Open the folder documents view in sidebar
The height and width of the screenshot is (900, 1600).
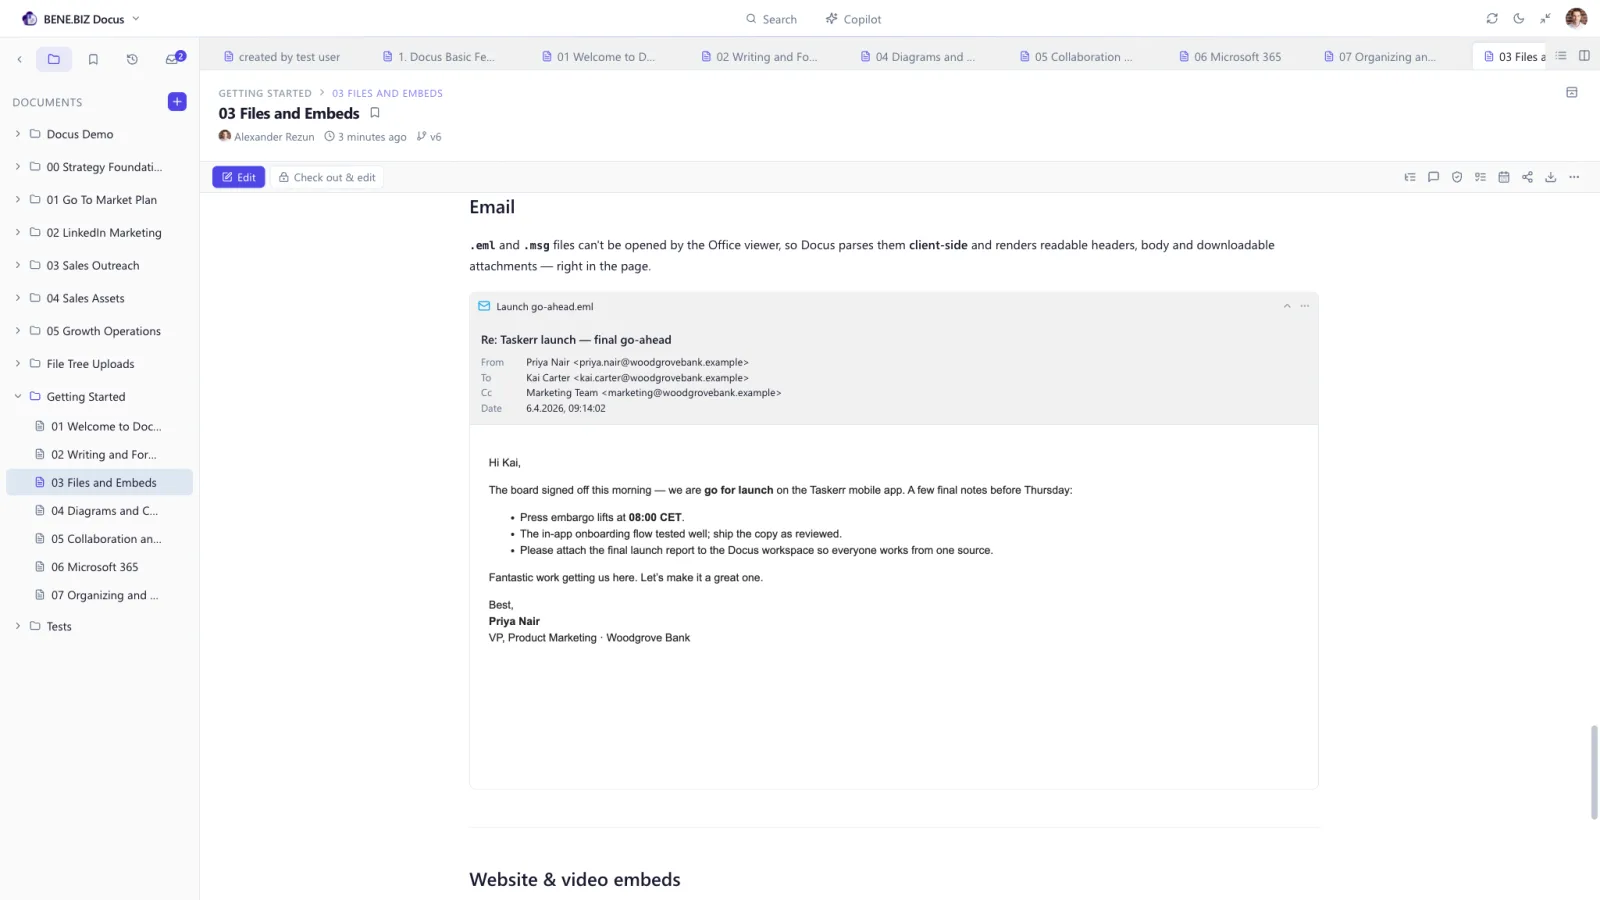click(x=54, y=59)
